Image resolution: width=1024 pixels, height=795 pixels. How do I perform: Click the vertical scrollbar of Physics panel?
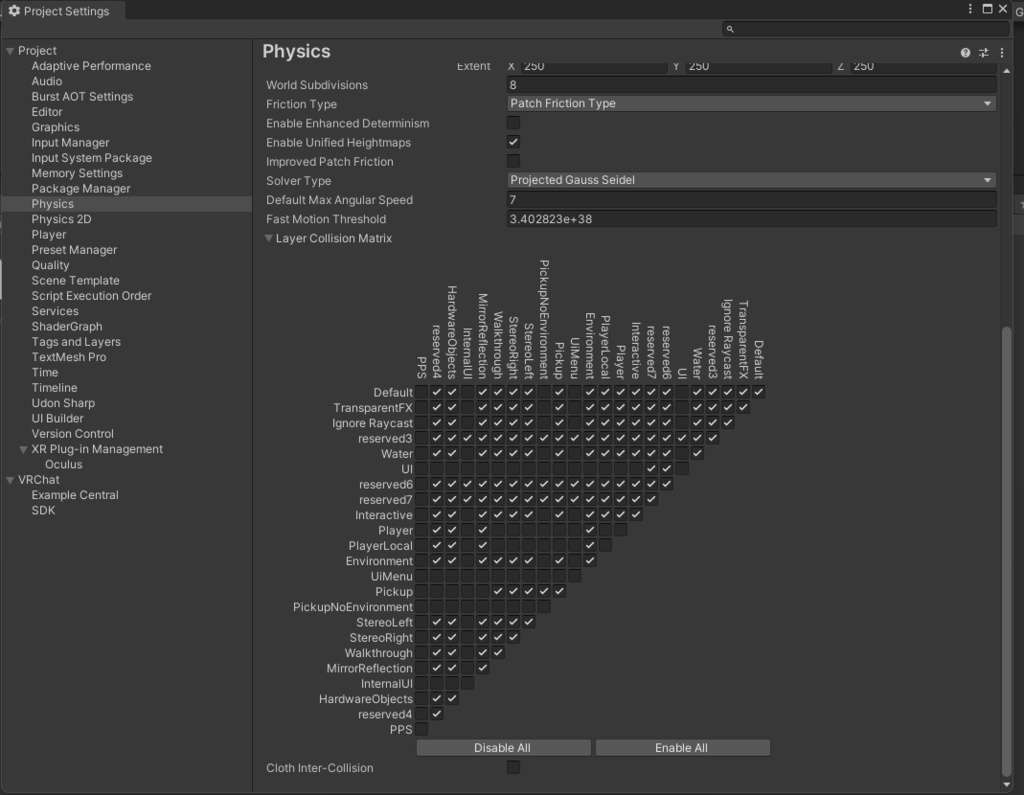tap(1006, 552)
